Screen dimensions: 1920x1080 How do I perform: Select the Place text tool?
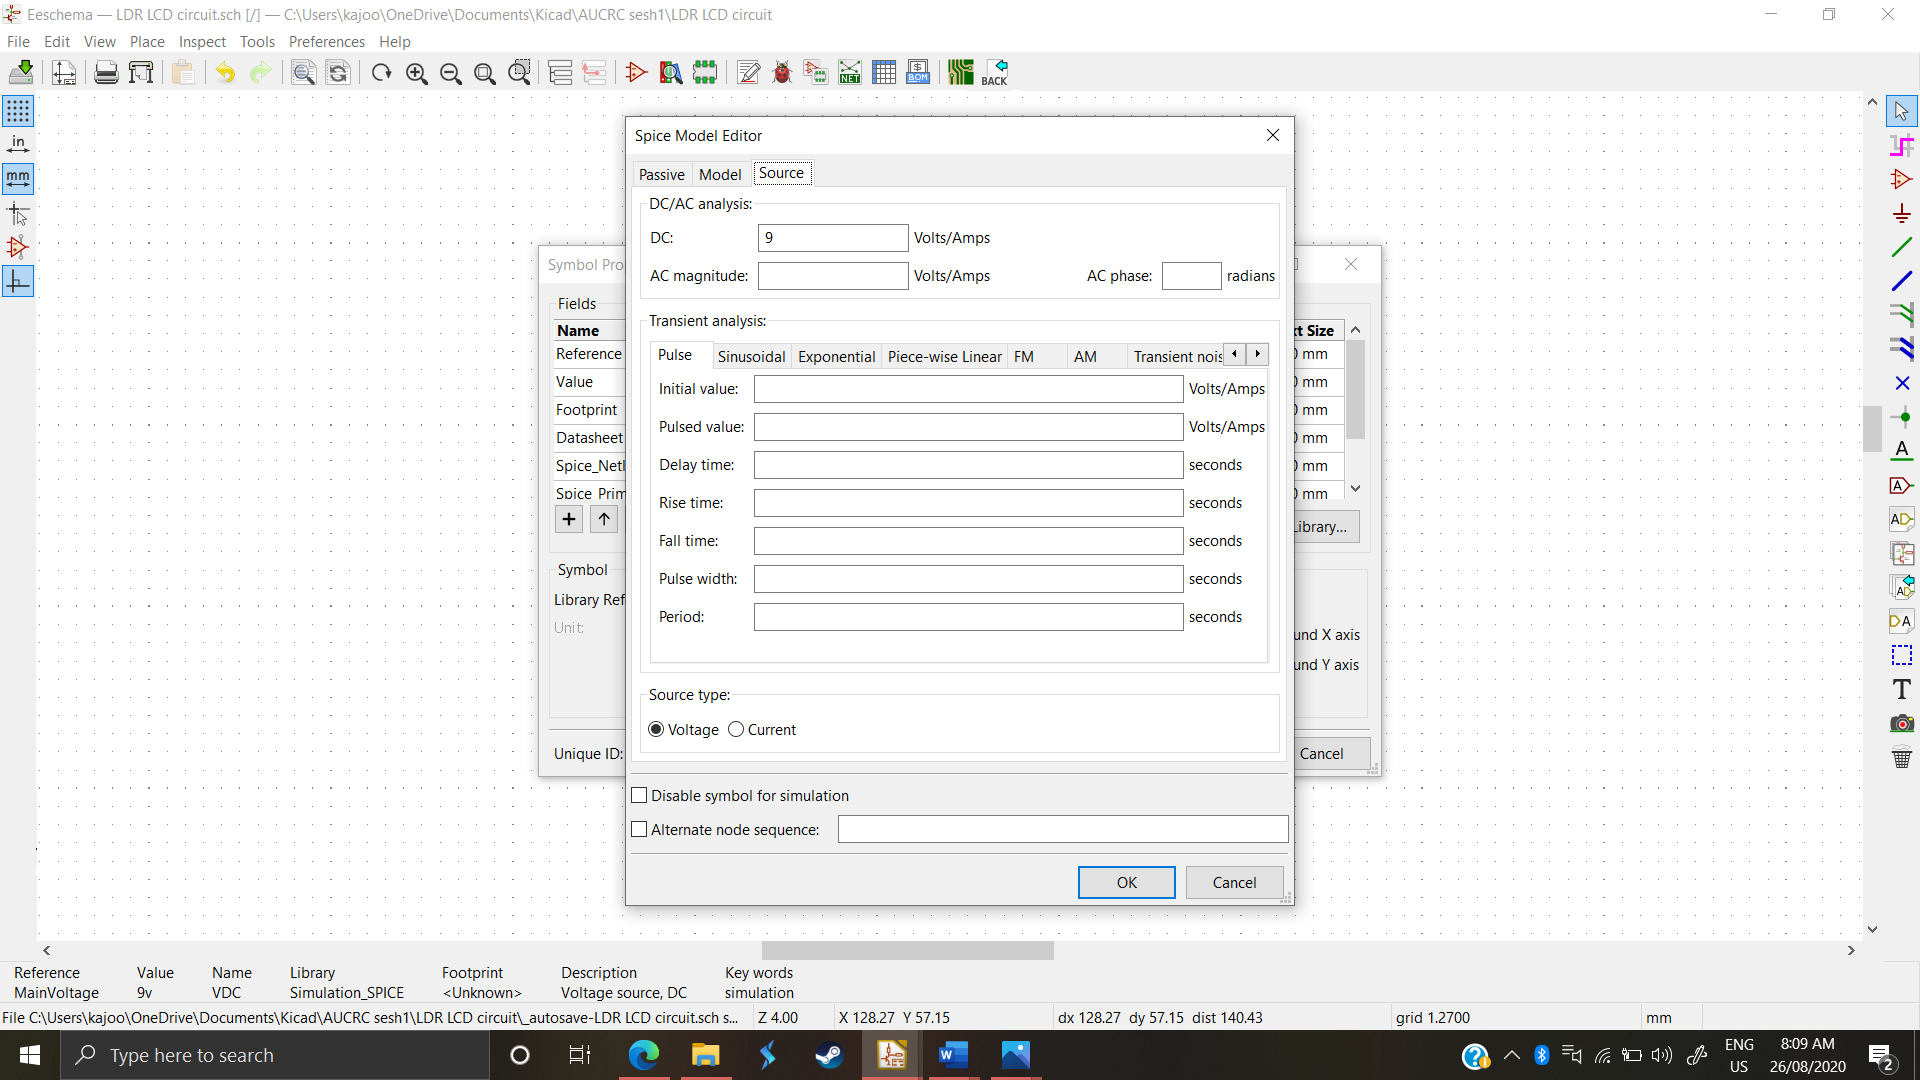click(x=1901, y=689)
